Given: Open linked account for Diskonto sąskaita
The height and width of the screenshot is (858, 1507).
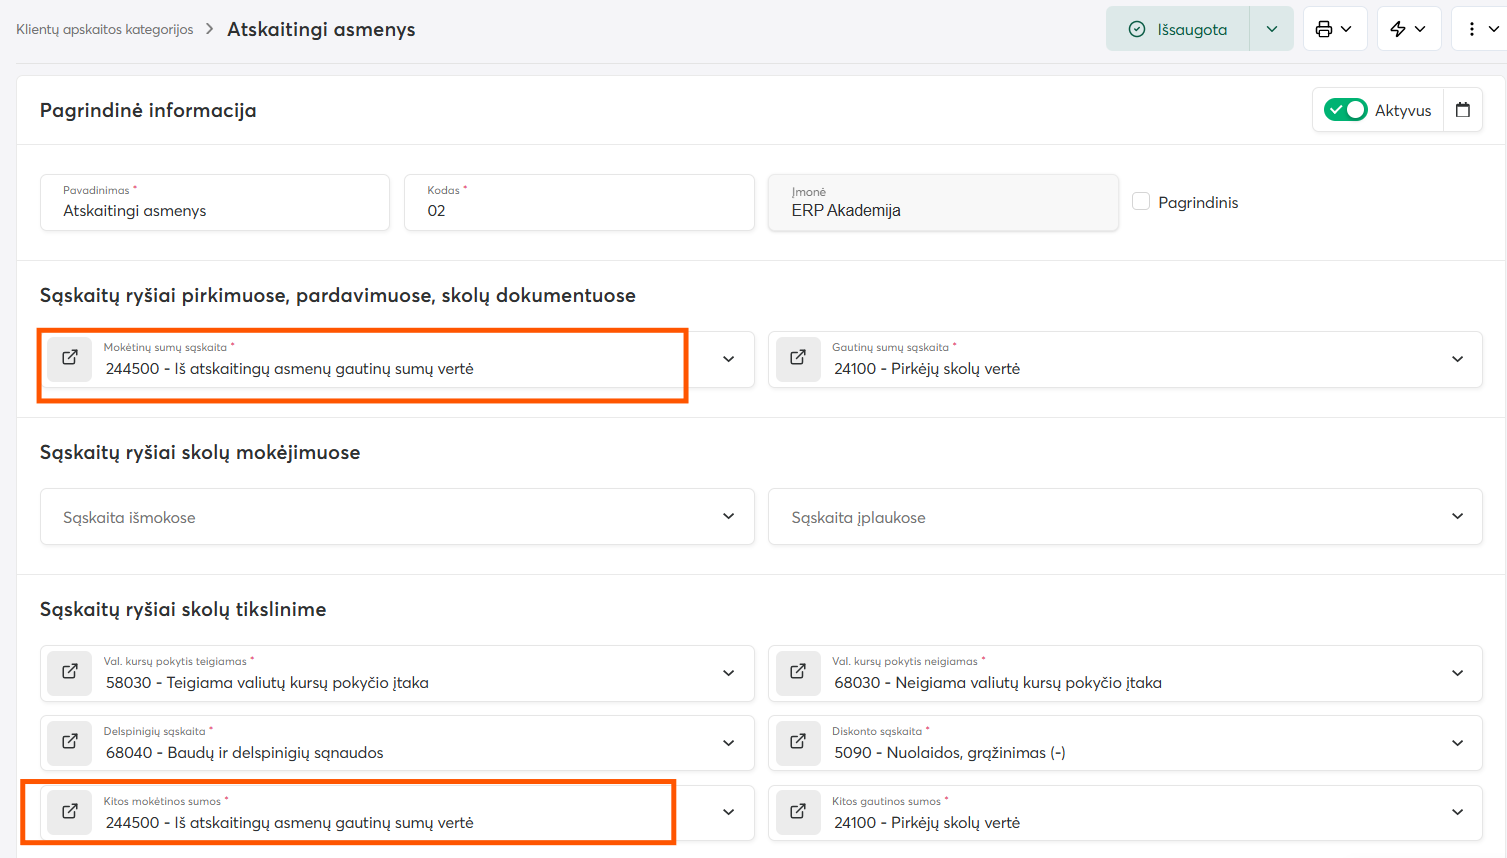Looking at the screenshot, I should (798, 742).
